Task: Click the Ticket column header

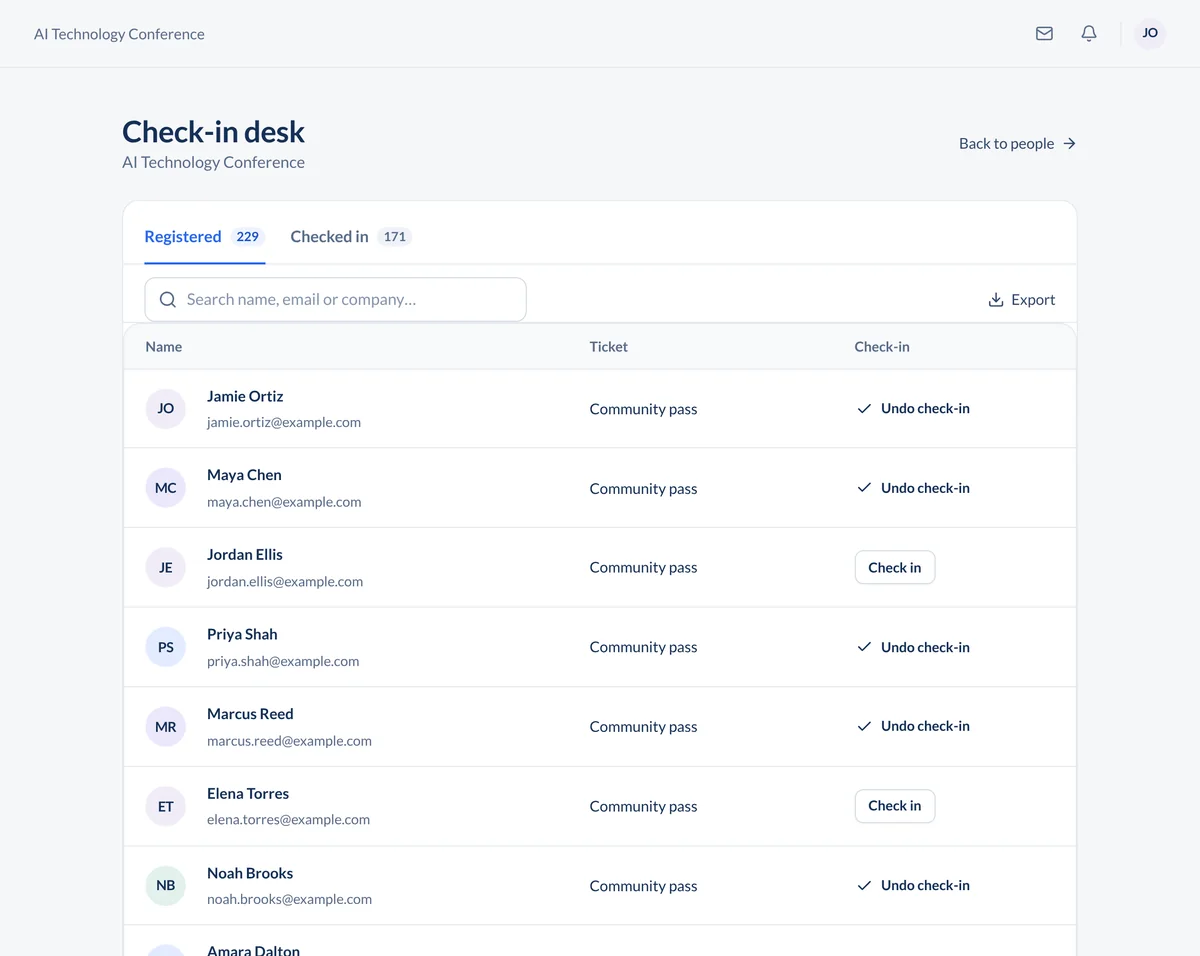Action: (609, 347)
